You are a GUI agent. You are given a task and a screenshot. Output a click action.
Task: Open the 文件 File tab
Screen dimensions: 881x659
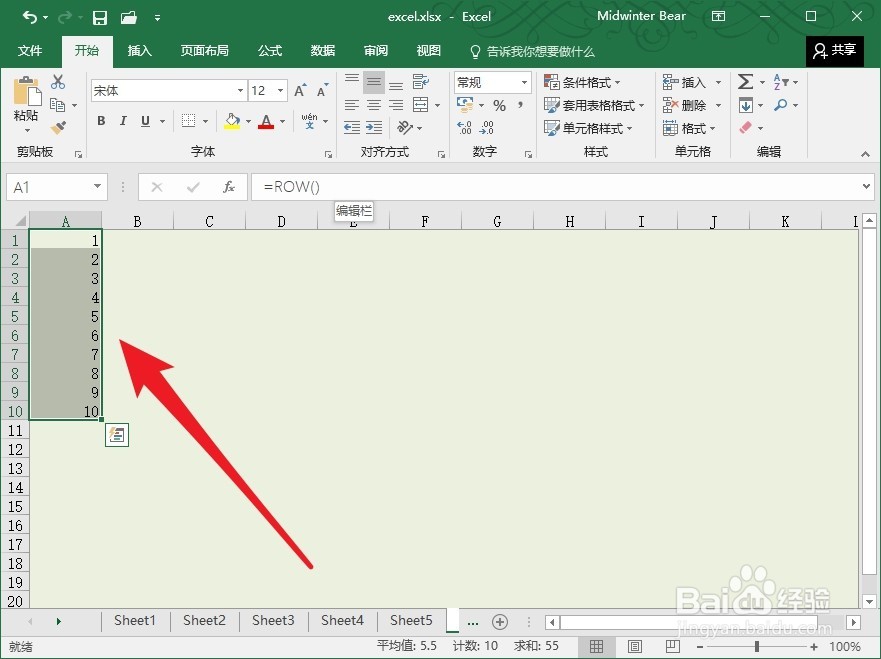point(30,51)
